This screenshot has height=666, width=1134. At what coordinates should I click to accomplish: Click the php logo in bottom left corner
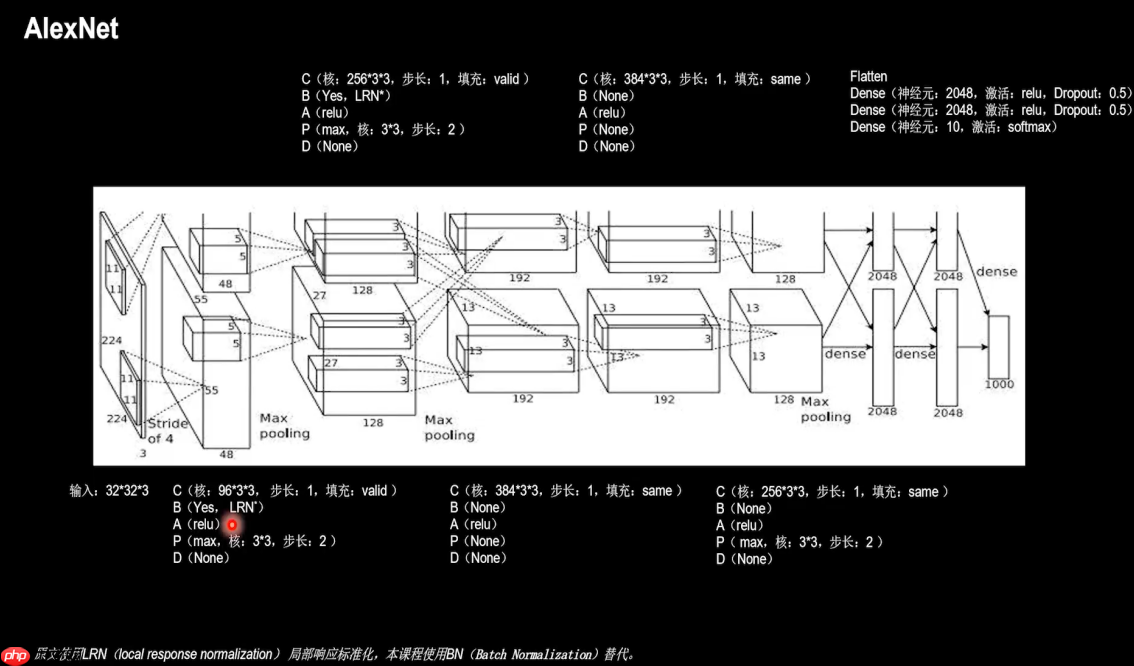click(x=14, y=654)
